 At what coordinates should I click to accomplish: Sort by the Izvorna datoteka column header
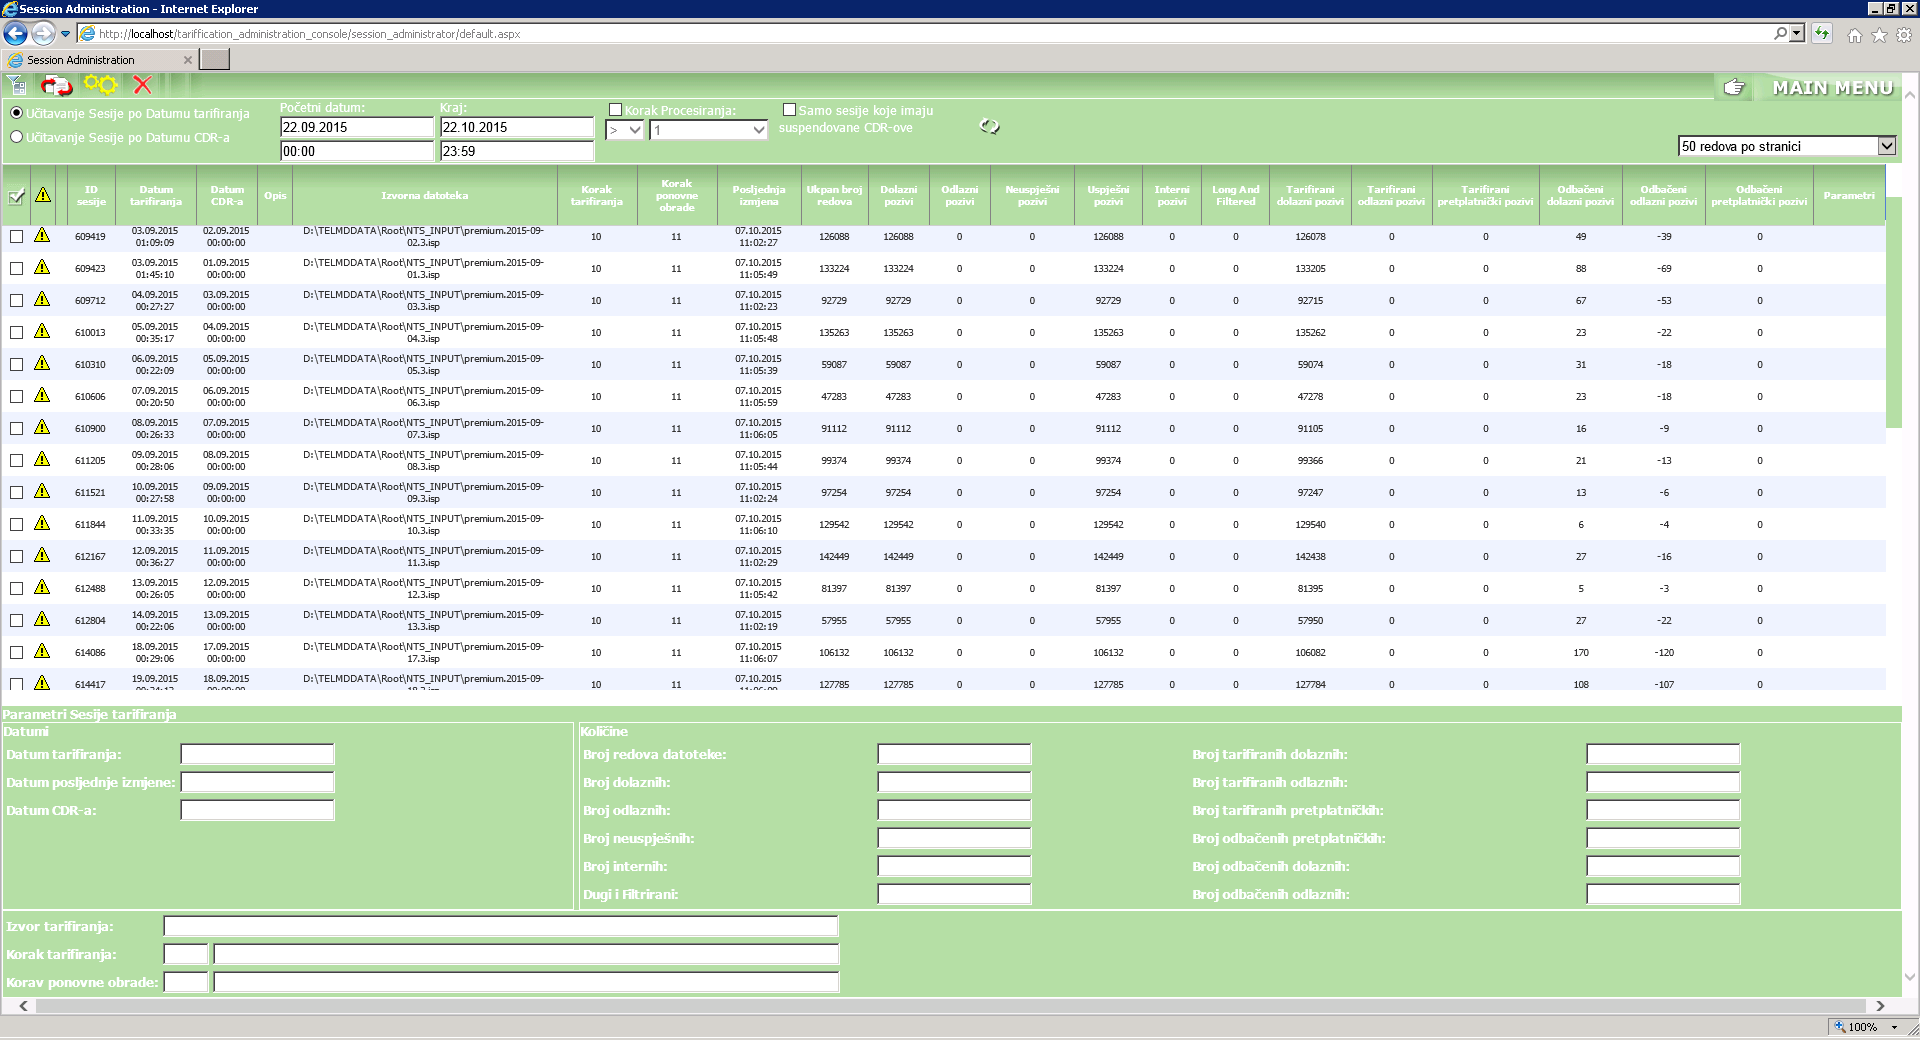(424, 196)
